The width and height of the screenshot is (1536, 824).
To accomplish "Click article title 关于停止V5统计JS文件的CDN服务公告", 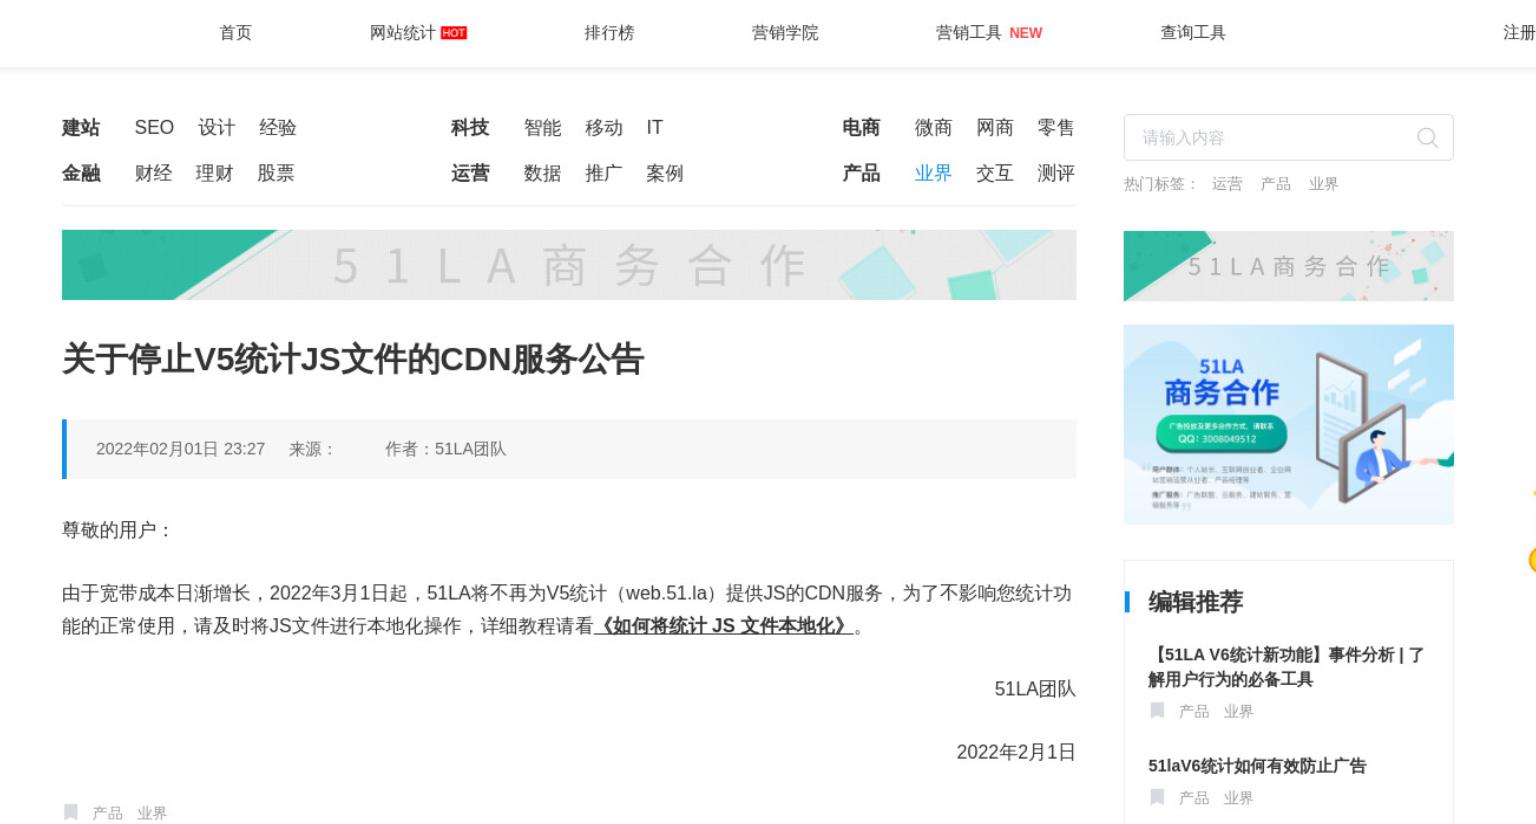I will click(353, 359).
